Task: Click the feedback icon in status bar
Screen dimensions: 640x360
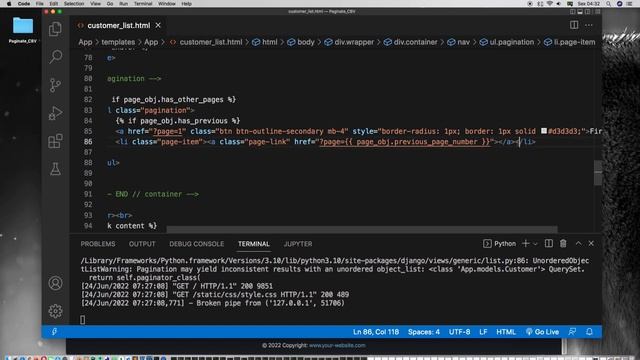Action: 572,332
